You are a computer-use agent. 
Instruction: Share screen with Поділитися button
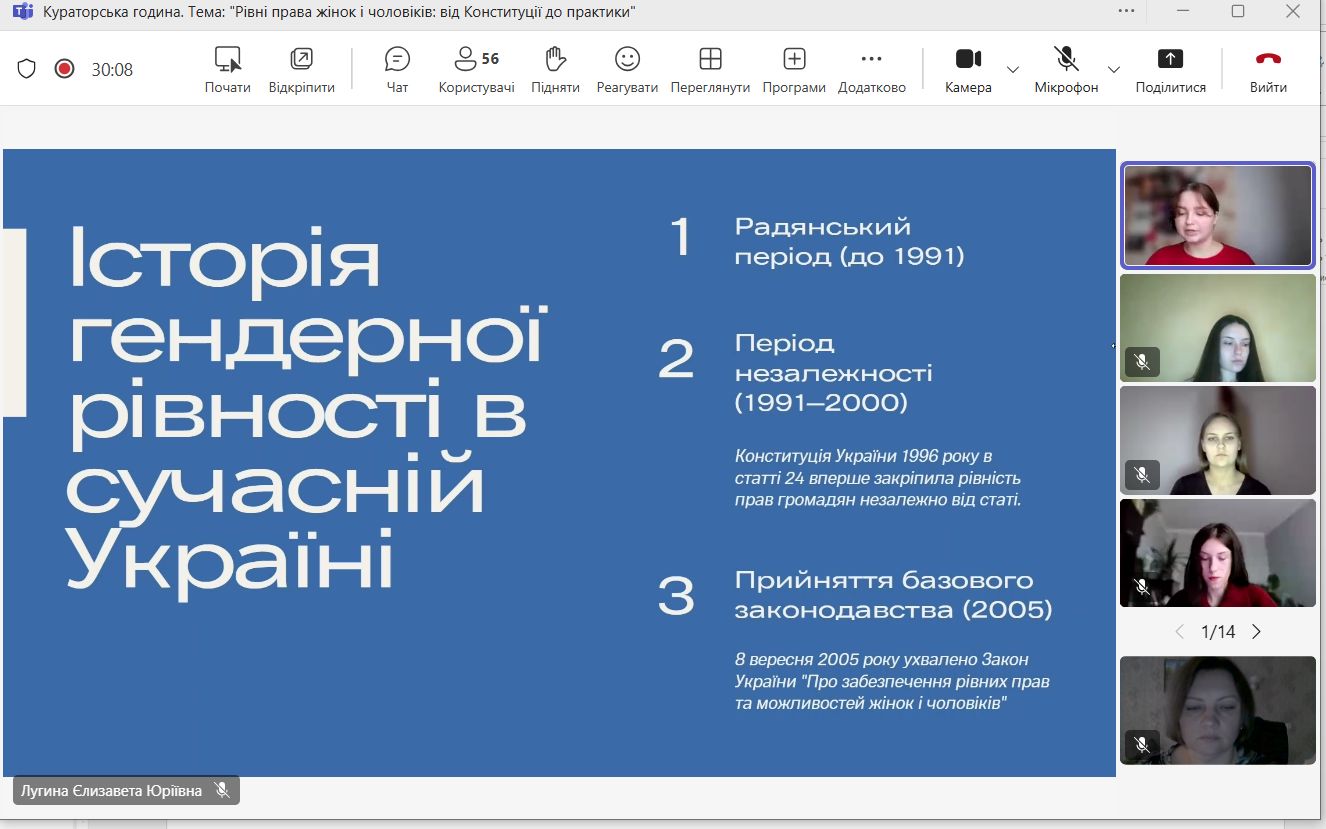point(1170,68)
